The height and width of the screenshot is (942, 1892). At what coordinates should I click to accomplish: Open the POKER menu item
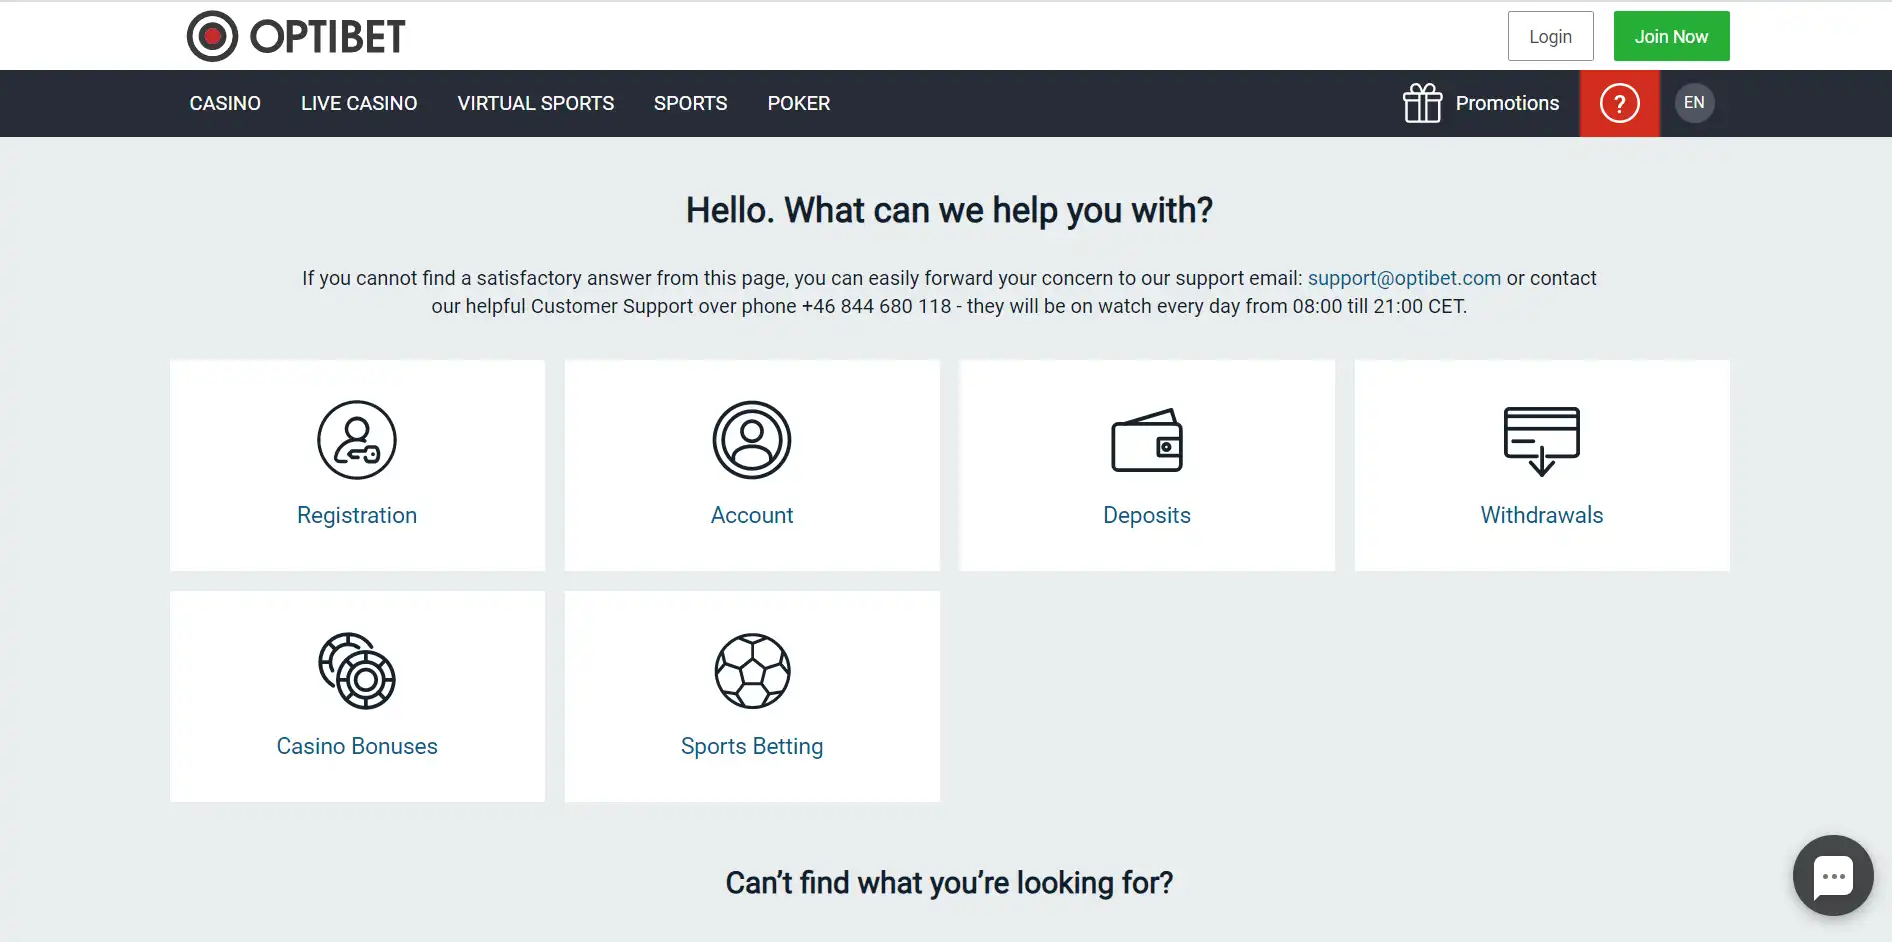[x=799, y=104]
